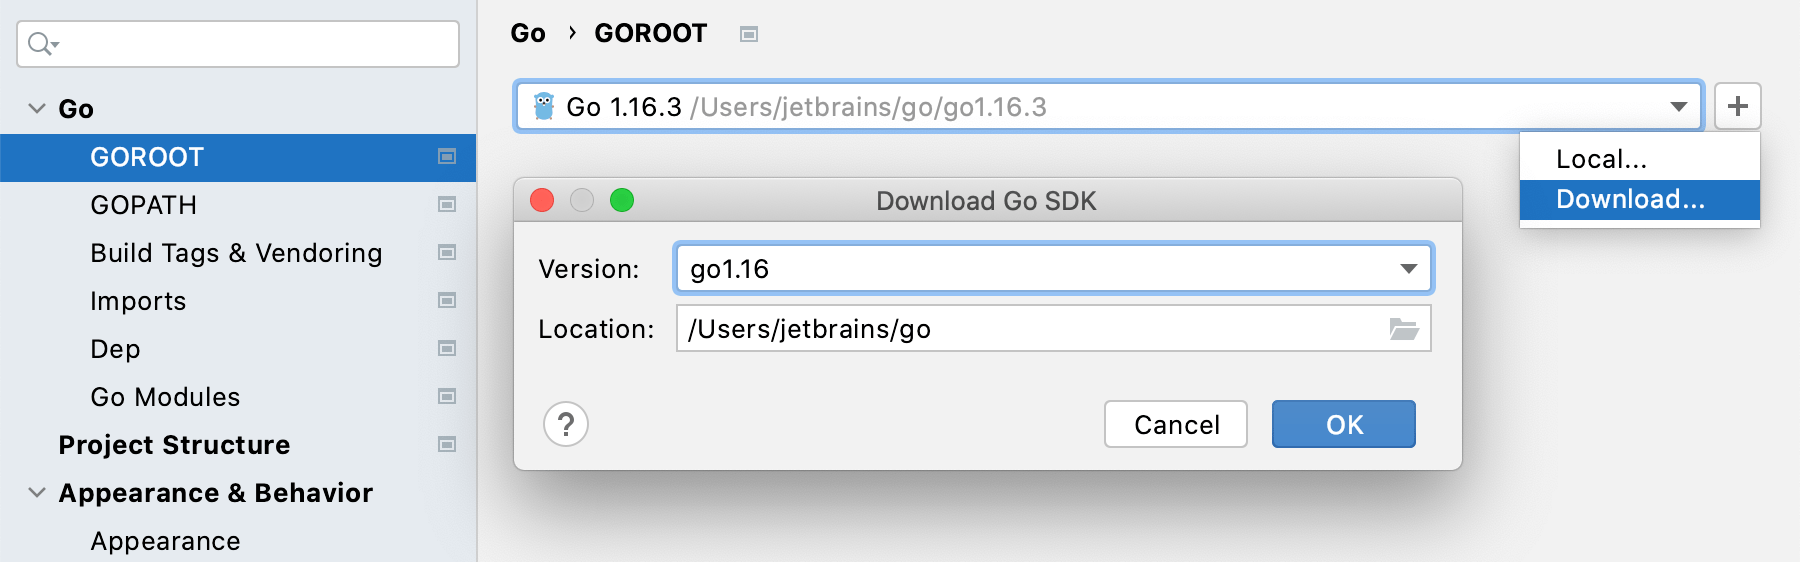This screenshot has height=562, width=1800.
Task: Click the Go gopher icon in SDK selector
Action: pos(544,106)
